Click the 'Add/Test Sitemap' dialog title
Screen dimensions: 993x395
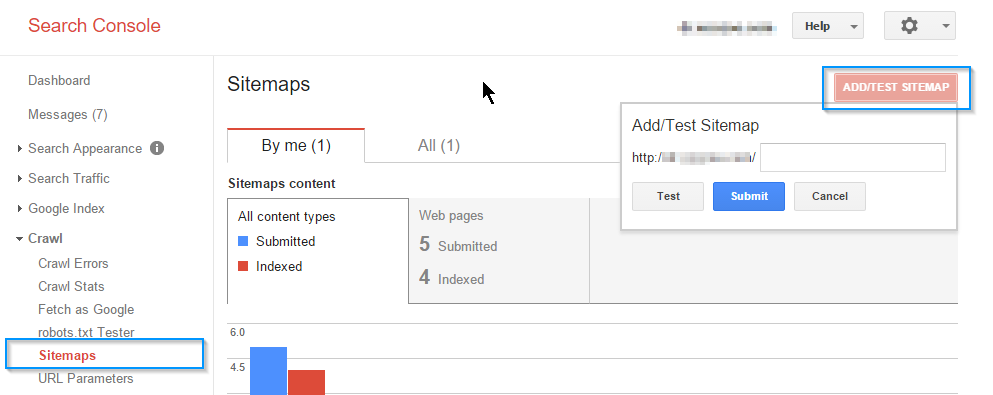click(695, 125)
